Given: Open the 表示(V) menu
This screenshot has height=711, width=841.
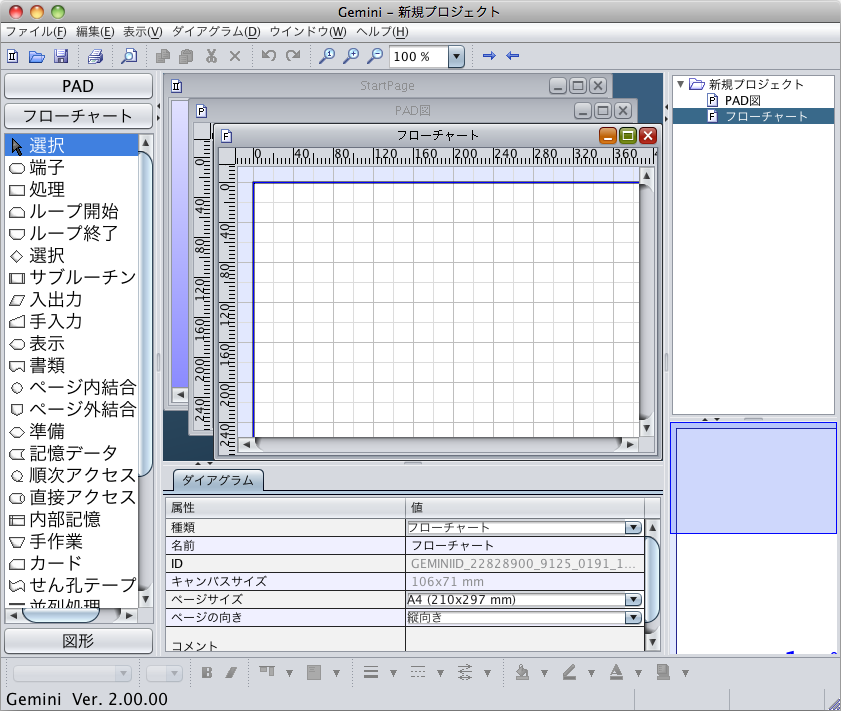Looking at the screenshot, I should point(142,32).
